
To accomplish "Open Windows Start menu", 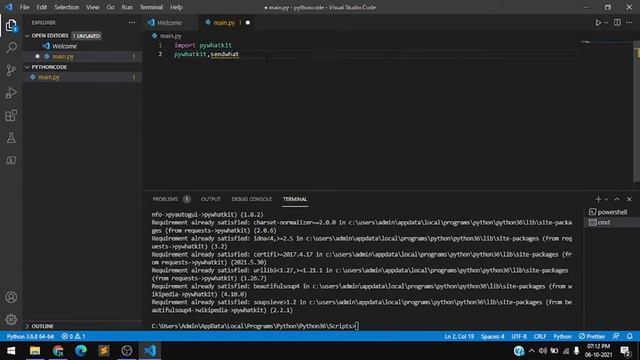I will [x=11, y=351].
